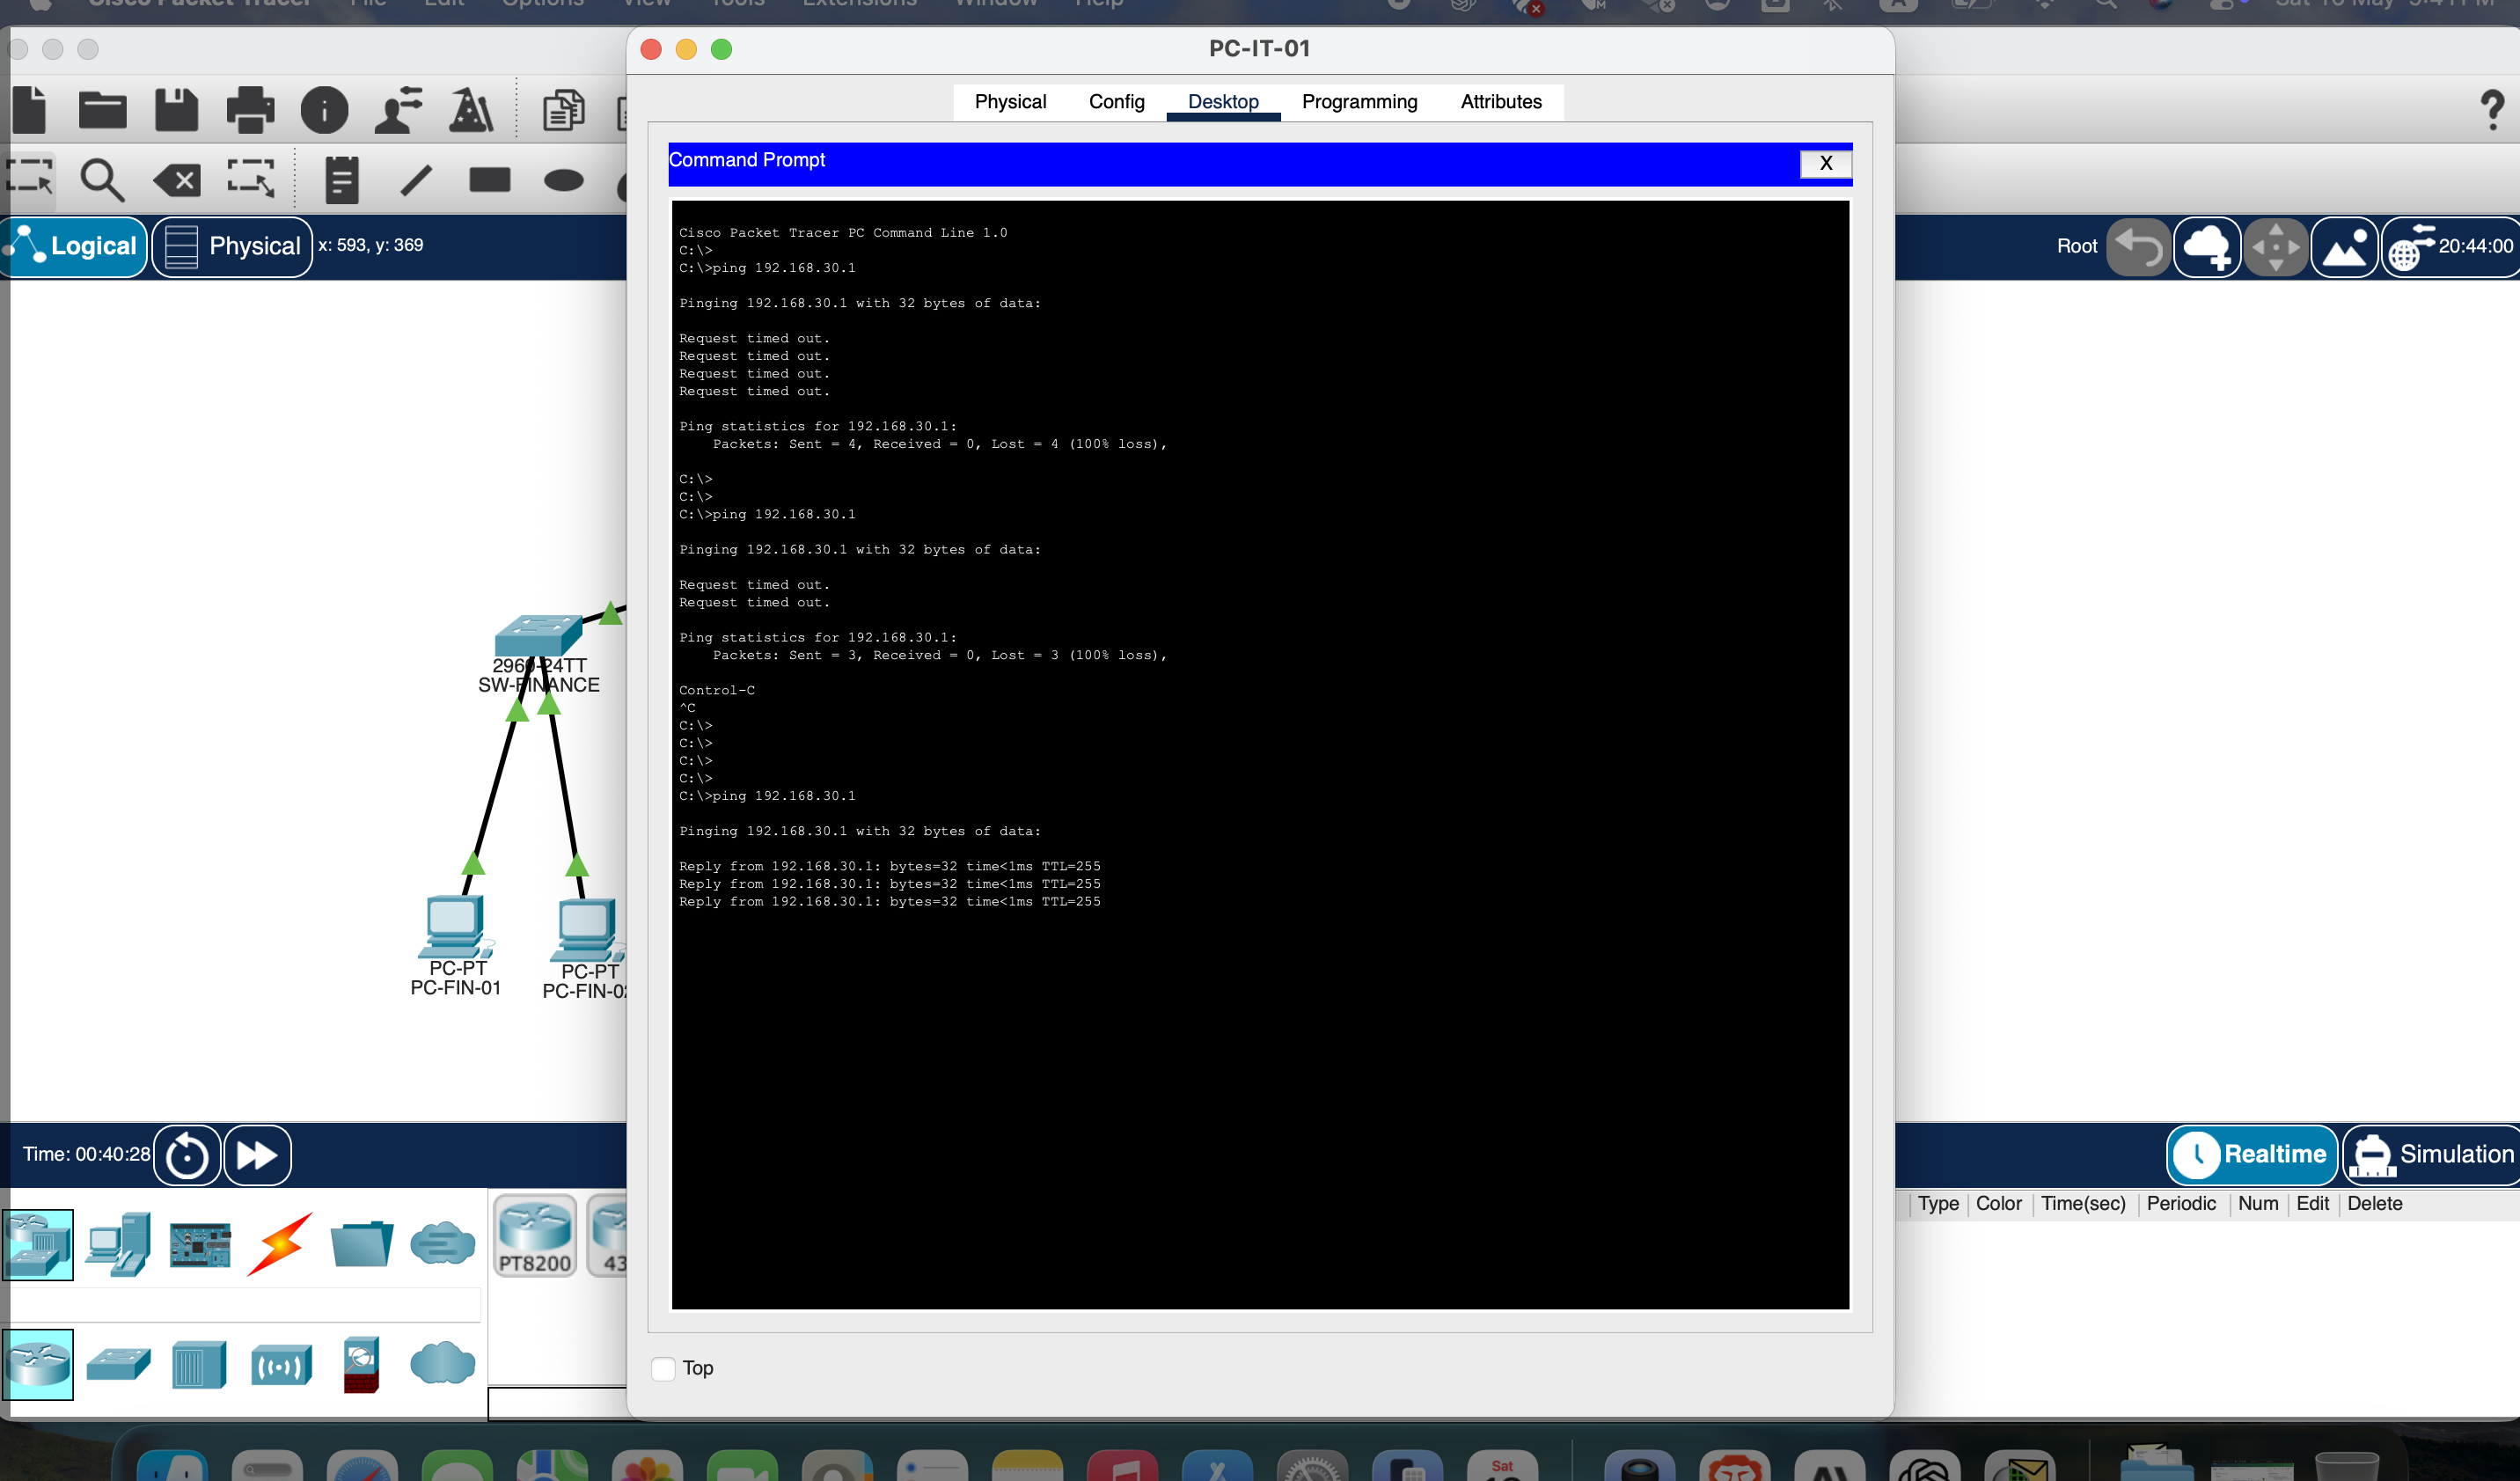Select Connections lightning bolt icon

(280, 1244)
